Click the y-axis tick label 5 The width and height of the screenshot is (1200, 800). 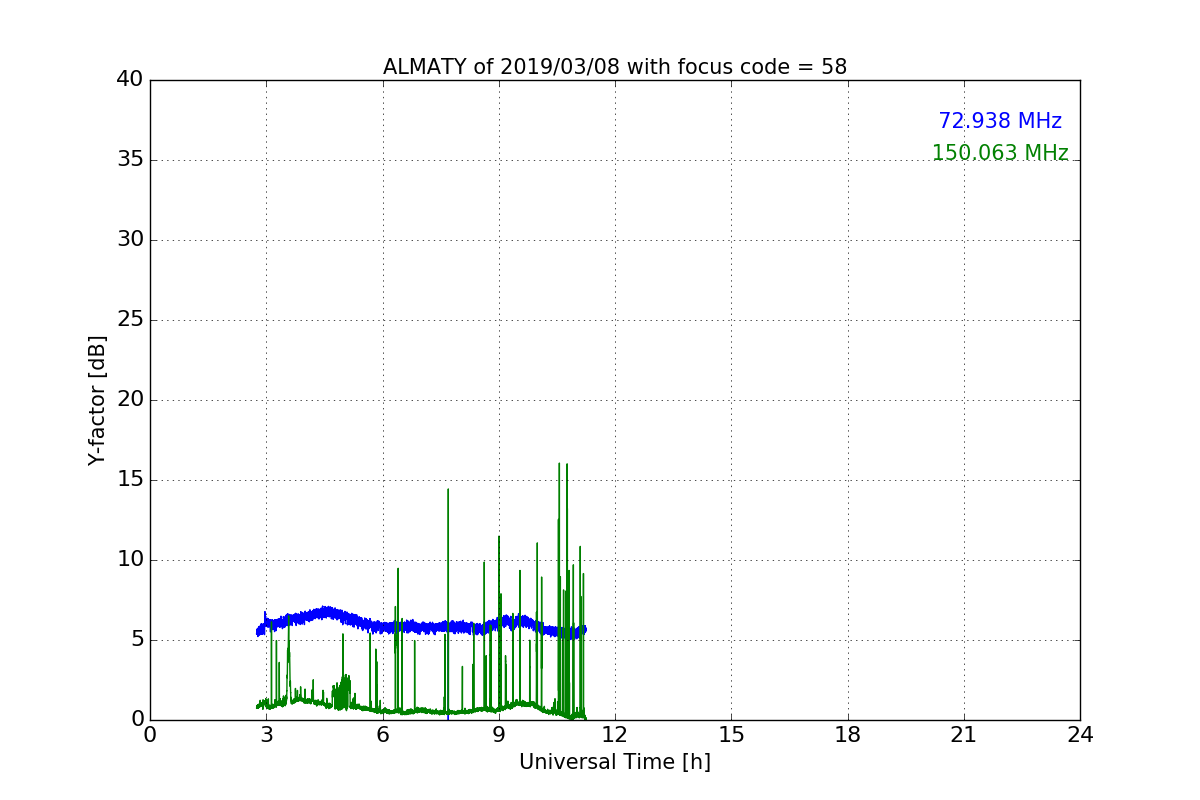(x=136, y=640)
